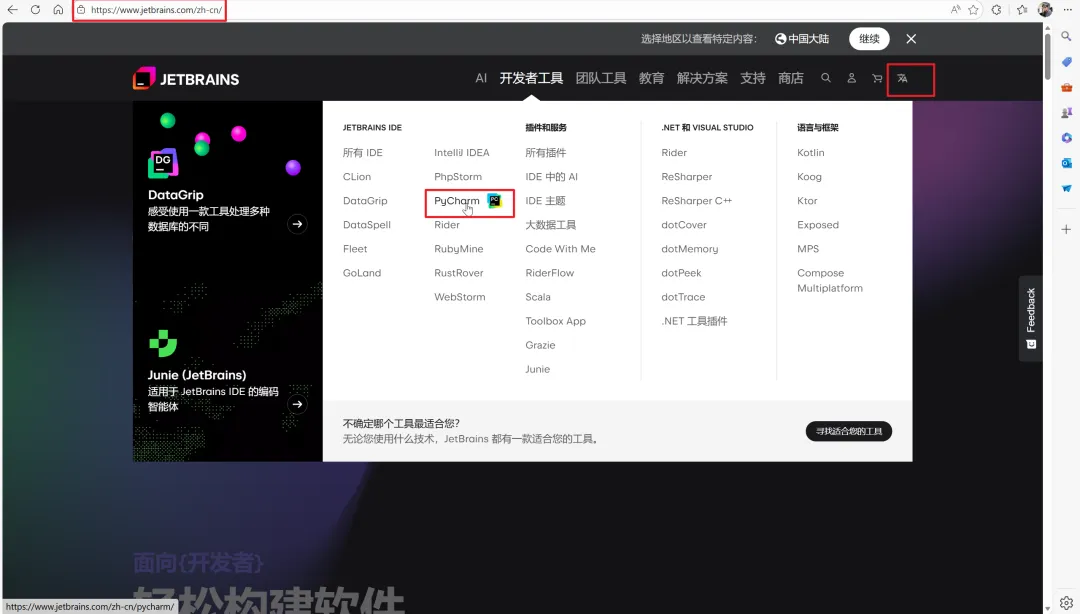Open the Ktor link
The width and height of the screenshot is (1080, 614).
tap(807, 201)
